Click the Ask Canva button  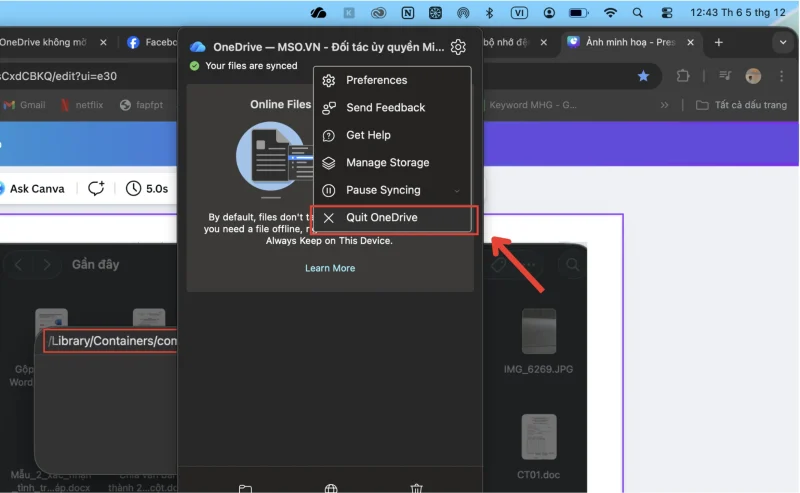point(32,189)
